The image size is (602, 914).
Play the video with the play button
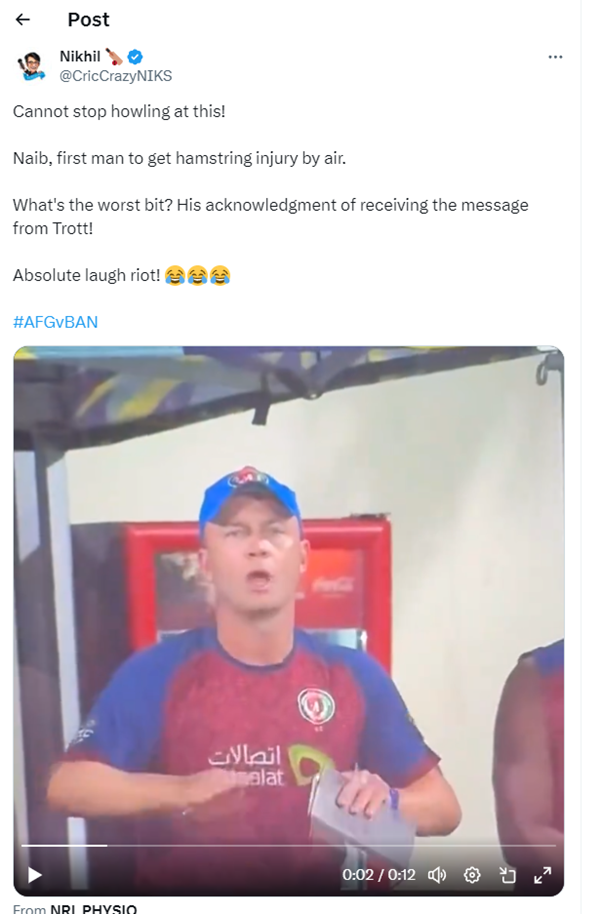35,875
